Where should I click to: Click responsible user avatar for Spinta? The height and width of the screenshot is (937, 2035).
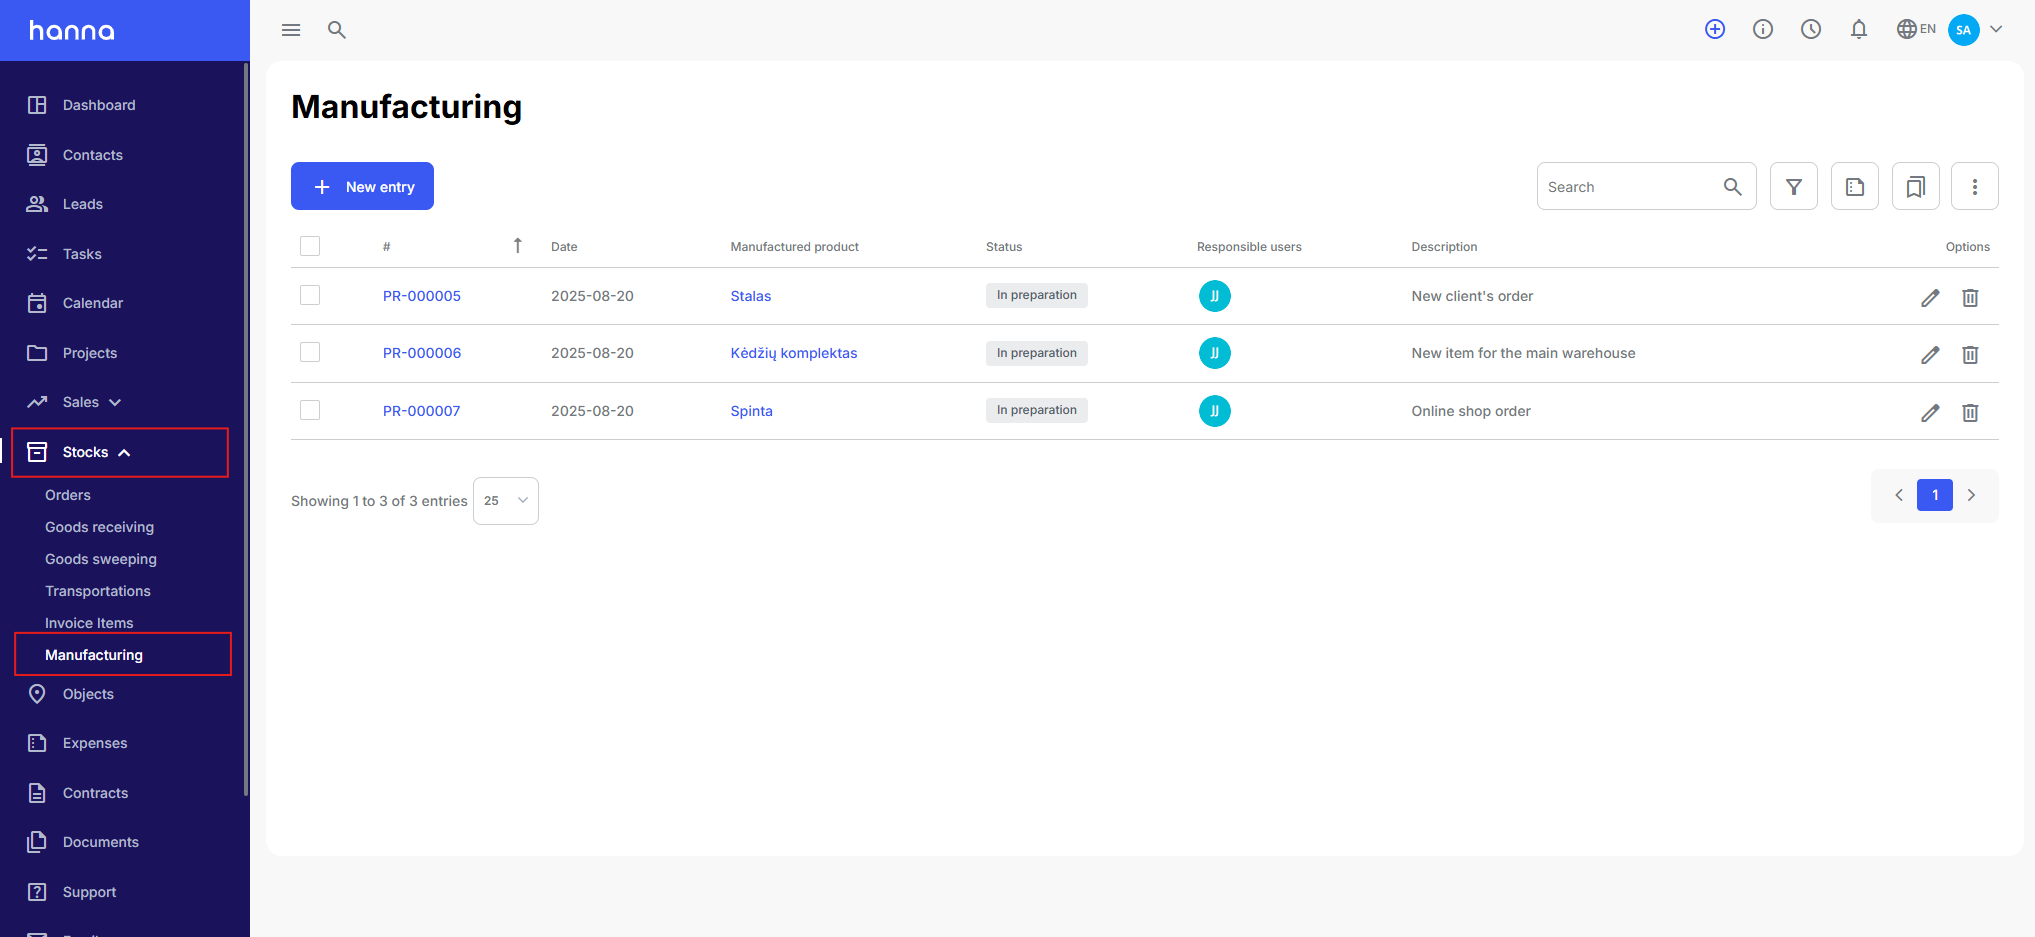1215,411
